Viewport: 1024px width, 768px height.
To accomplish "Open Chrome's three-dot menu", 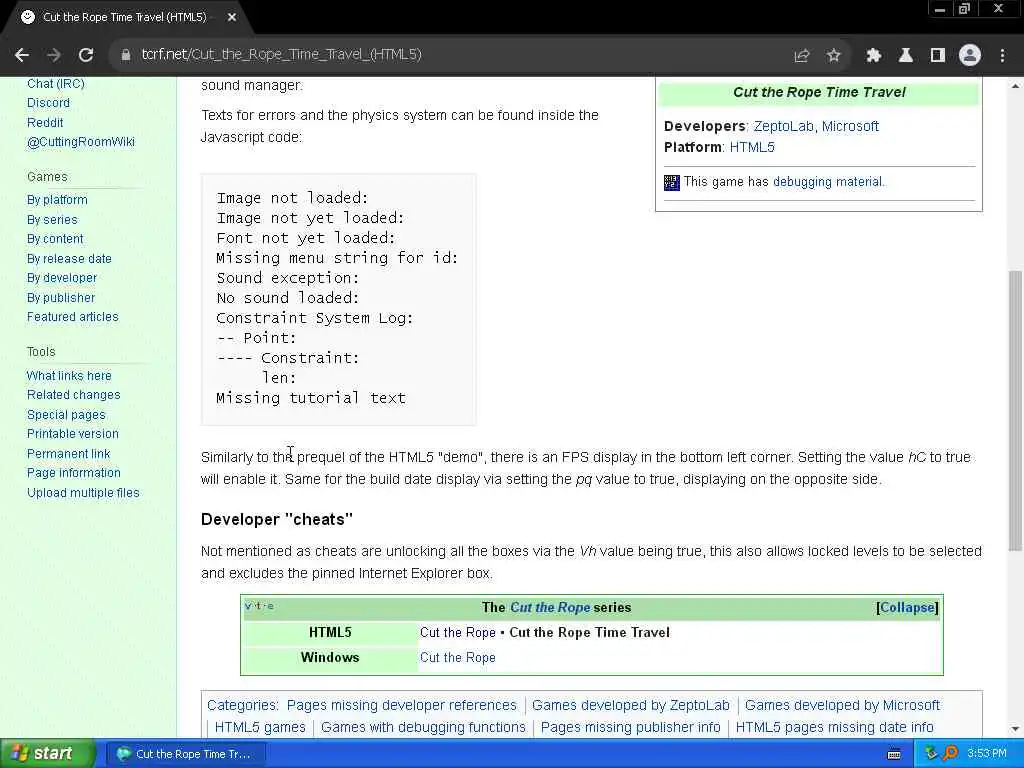I will click(1002, 56).
